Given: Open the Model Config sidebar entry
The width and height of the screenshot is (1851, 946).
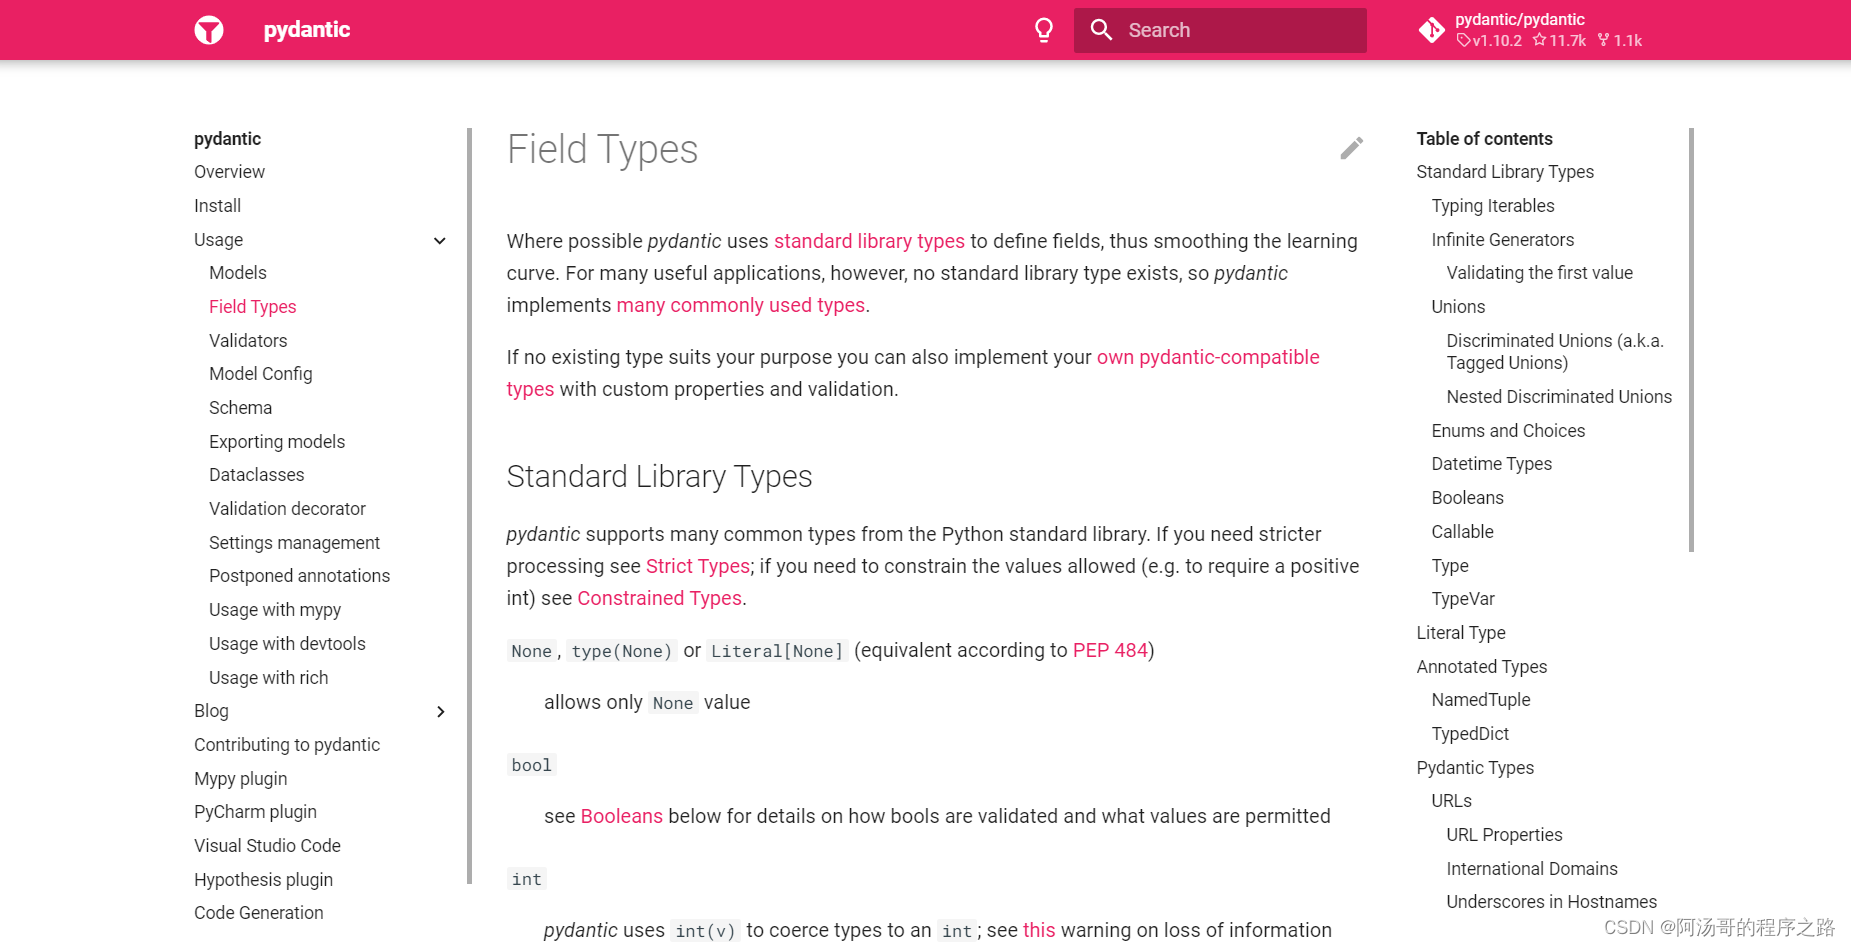Looking at the screenshot, I should [x=261, y=373].
